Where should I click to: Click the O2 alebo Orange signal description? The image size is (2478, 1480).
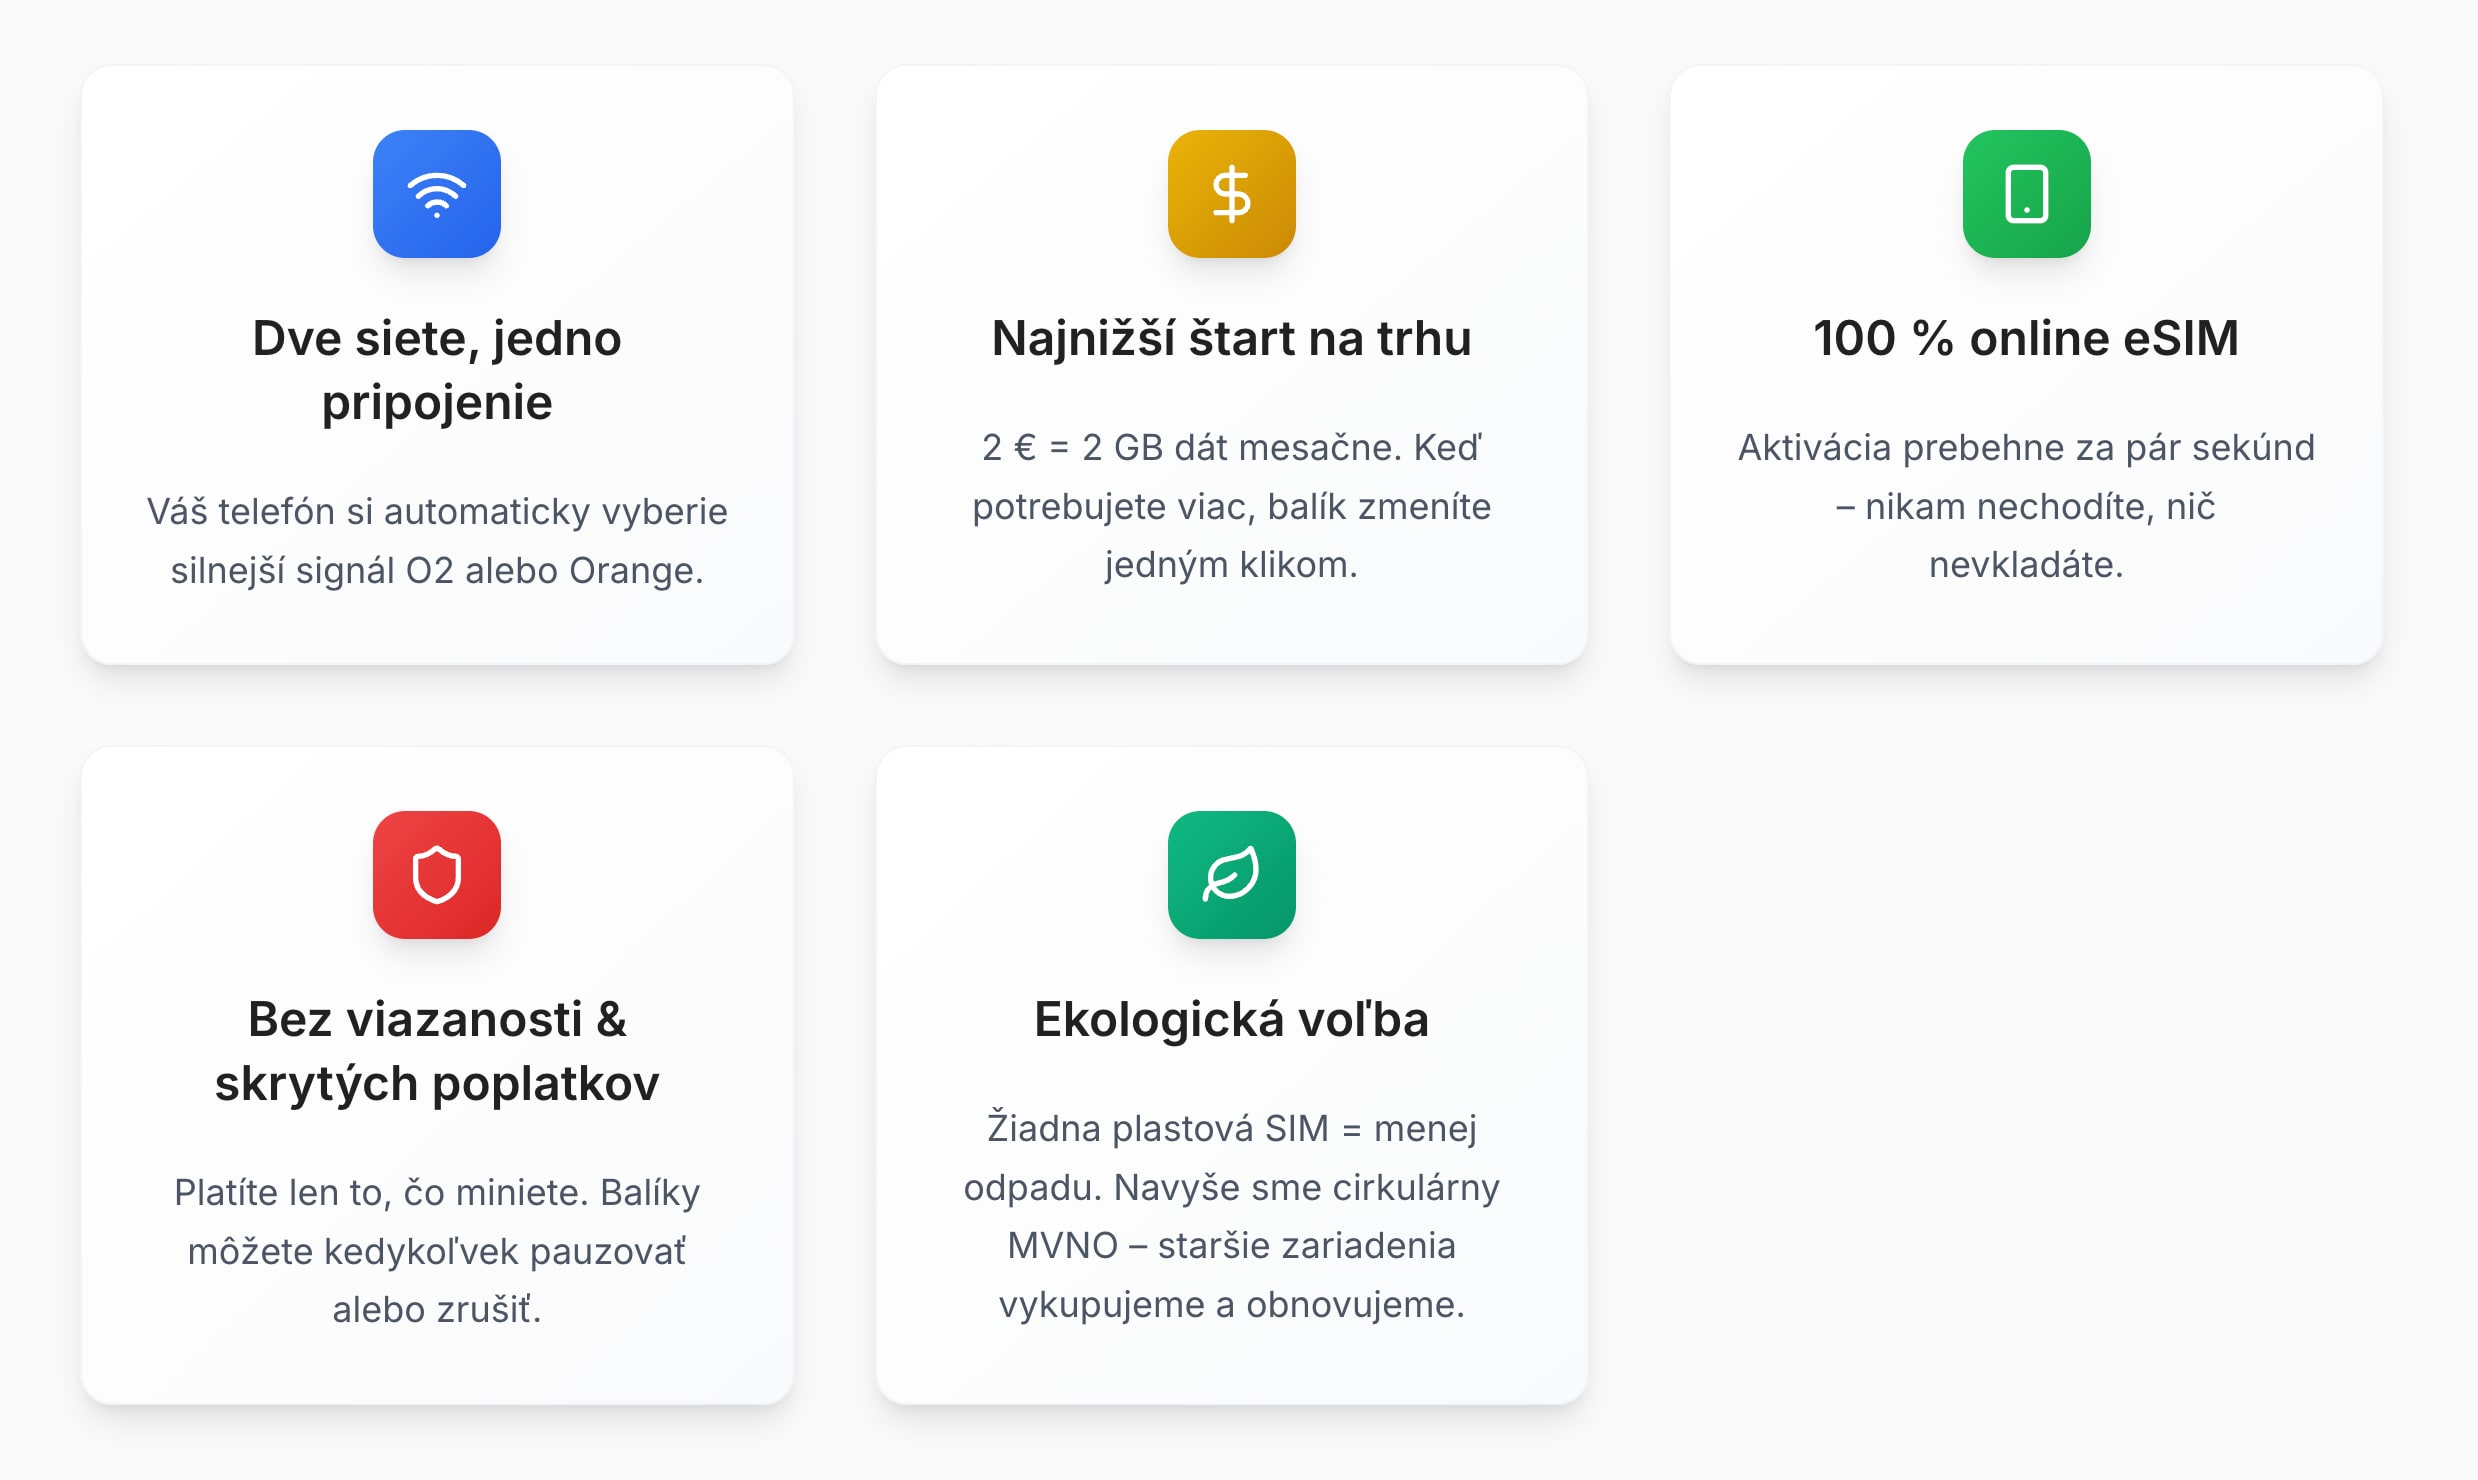coord(437,541)
